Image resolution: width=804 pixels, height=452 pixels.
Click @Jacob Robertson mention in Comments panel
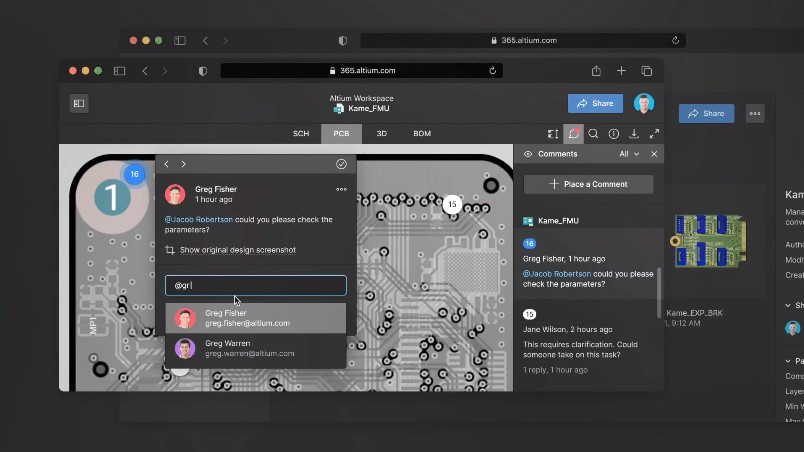556,274
